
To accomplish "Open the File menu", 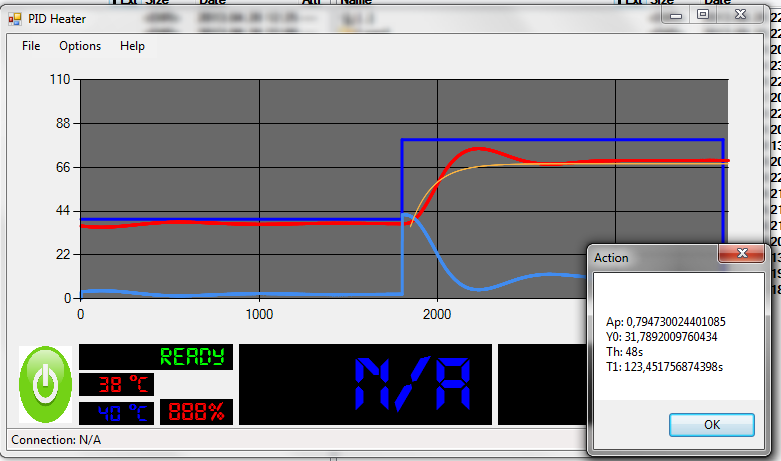I will [31, 46].
